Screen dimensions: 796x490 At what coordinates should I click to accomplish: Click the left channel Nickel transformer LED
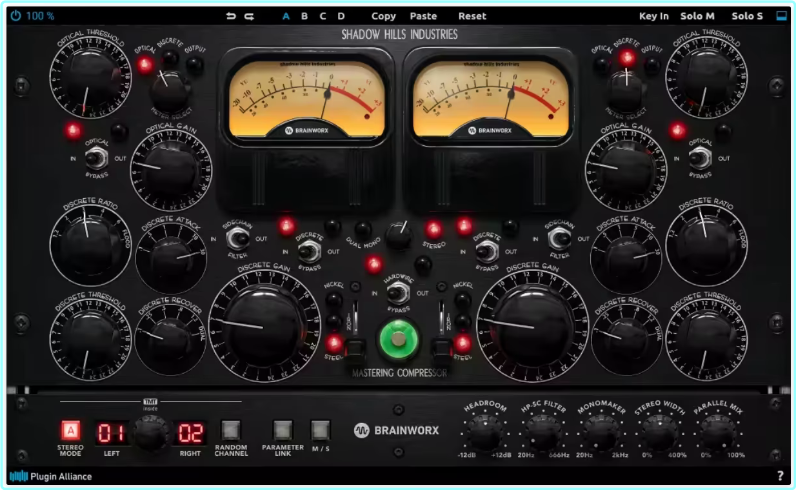334,300
